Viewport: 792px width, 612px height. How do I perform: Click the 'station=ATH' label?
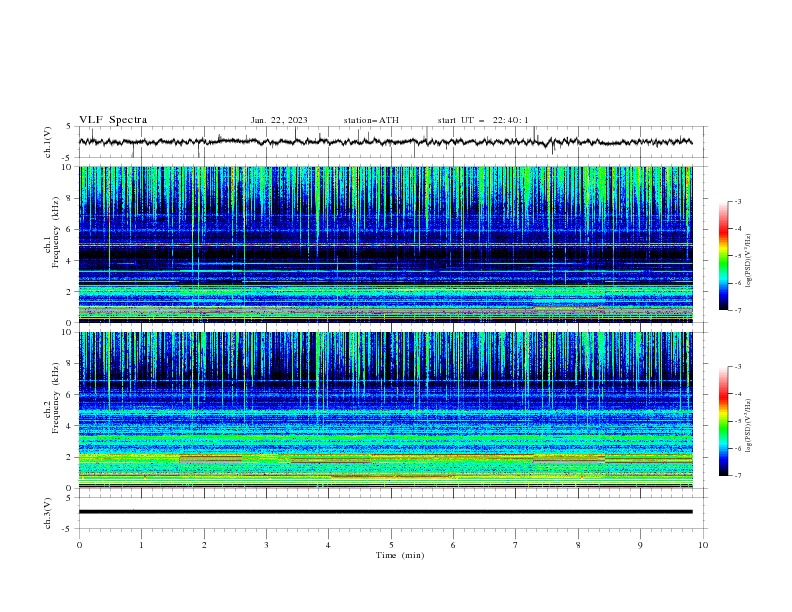pos(371,120)
